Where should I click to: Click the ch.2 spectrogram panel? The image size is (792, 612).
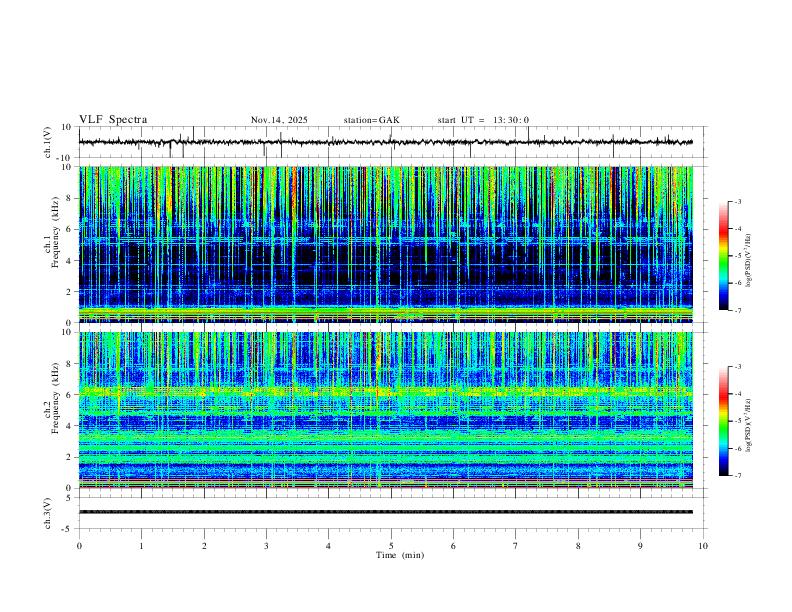tap(385, 410)
